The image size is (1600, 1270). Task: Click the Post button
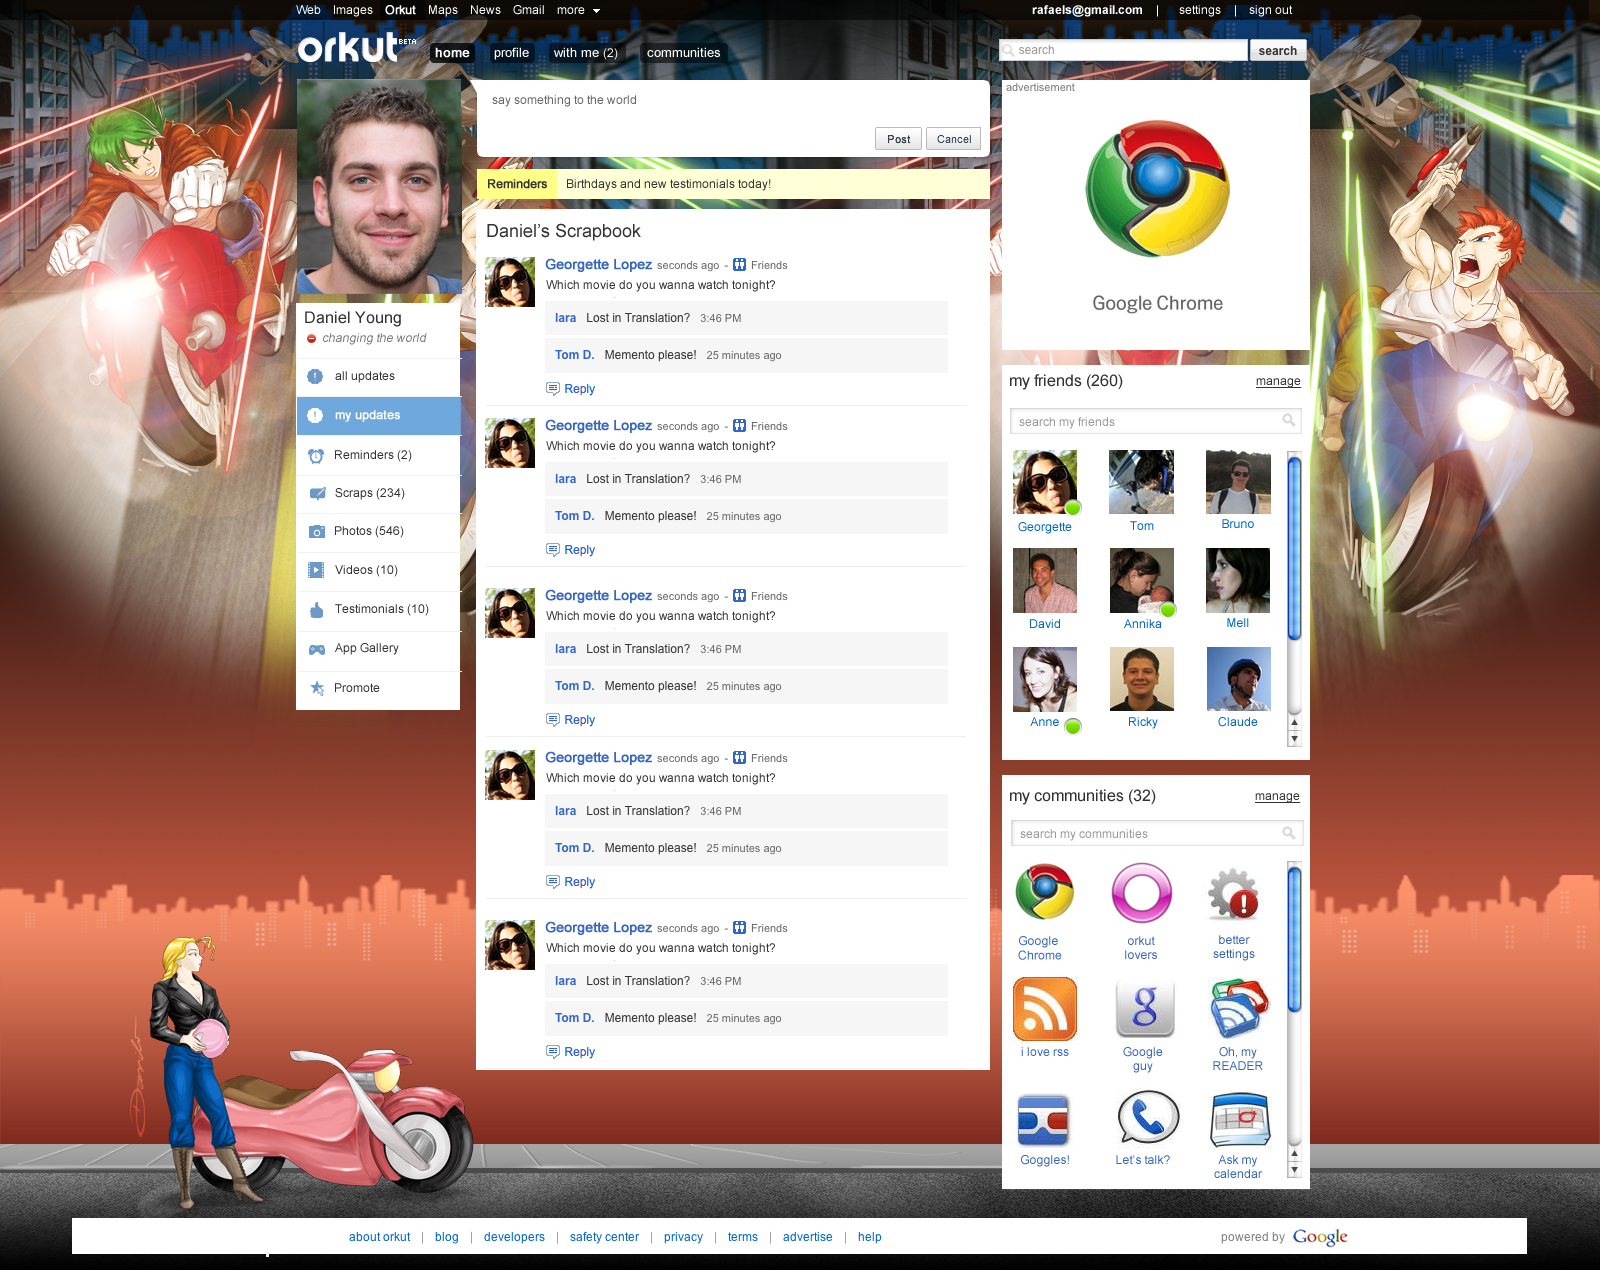(898, 139)
